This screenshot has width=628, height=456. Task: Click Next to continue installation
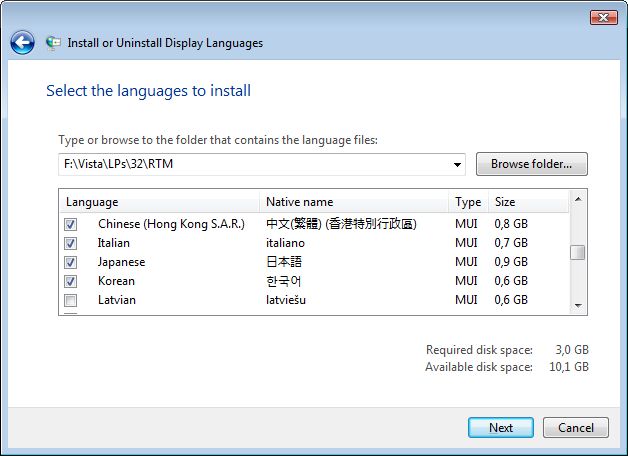(x=501, y=428)
